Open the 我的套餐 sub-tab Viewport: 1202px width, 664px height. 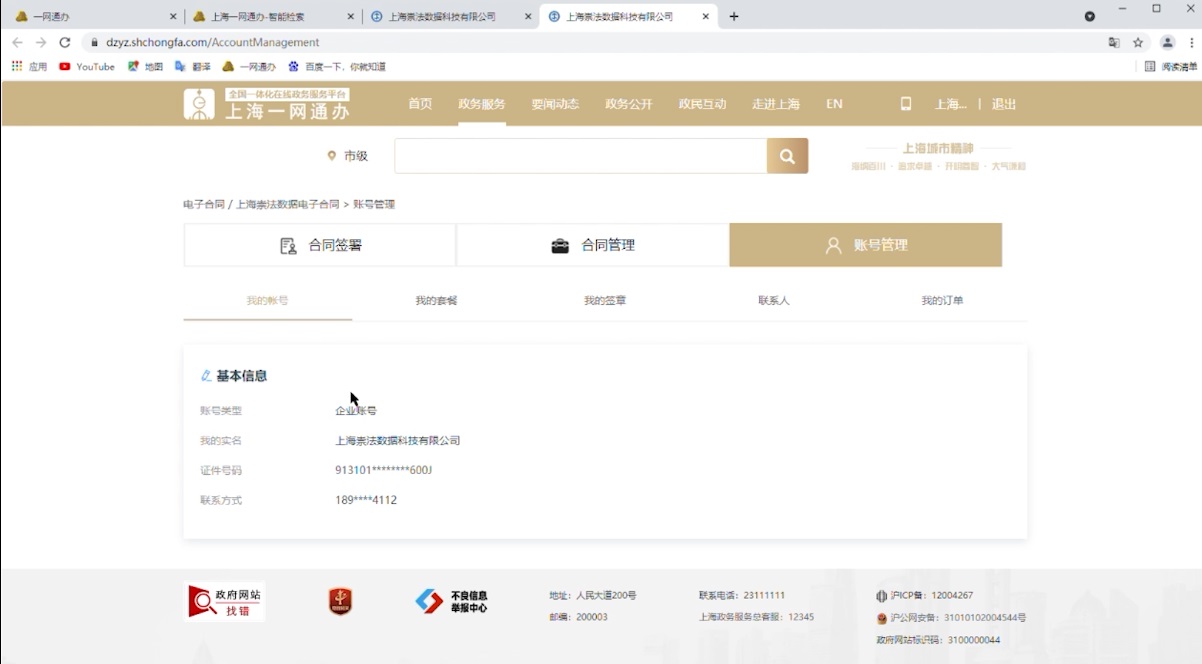[436, 301]
